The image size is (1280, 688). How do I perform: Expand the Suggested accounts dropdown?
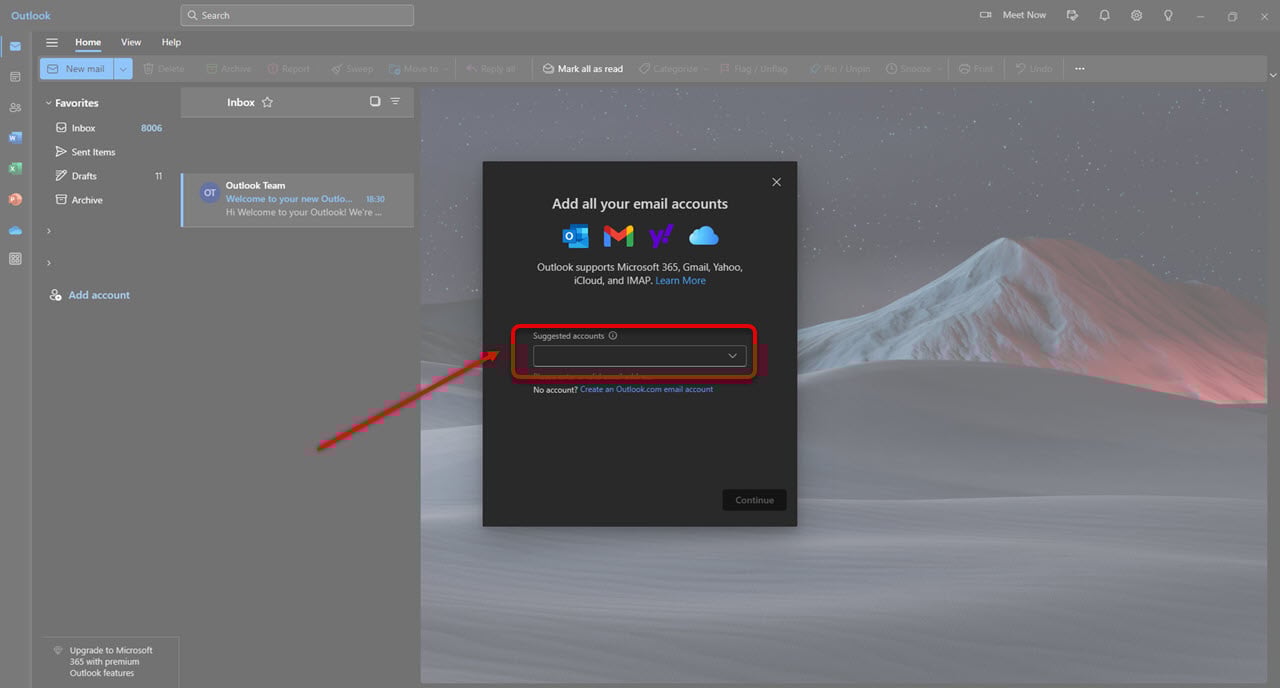[732, 356]
